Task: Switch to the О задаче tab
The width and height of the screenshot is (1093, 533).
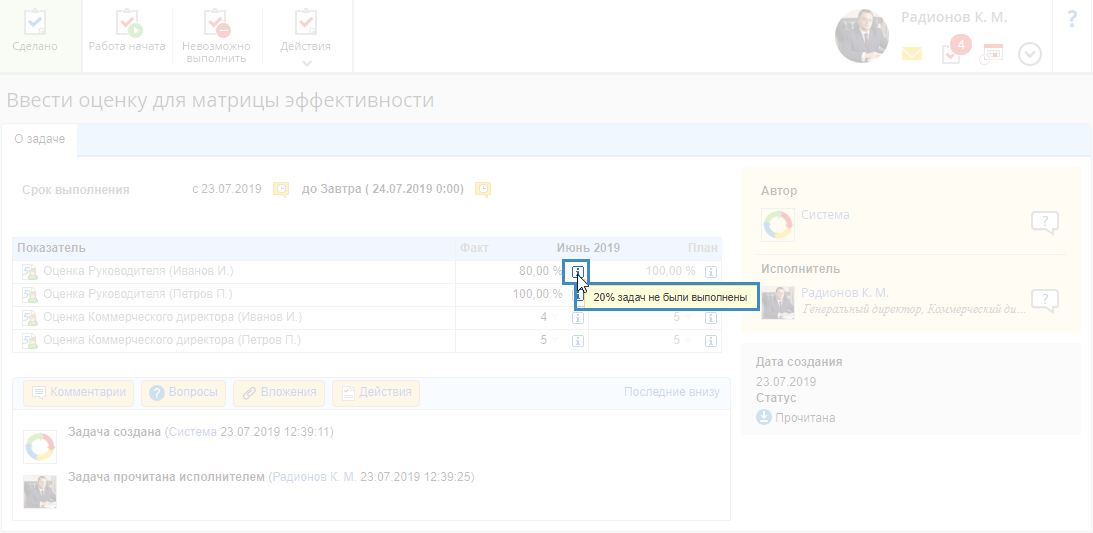Action: tap(40, 139)
